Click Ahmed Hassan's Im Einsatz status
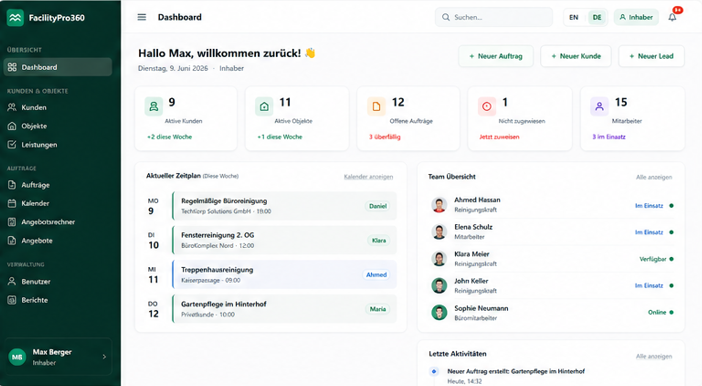Screen dimensions: 702x386 (x=649, y=206)
